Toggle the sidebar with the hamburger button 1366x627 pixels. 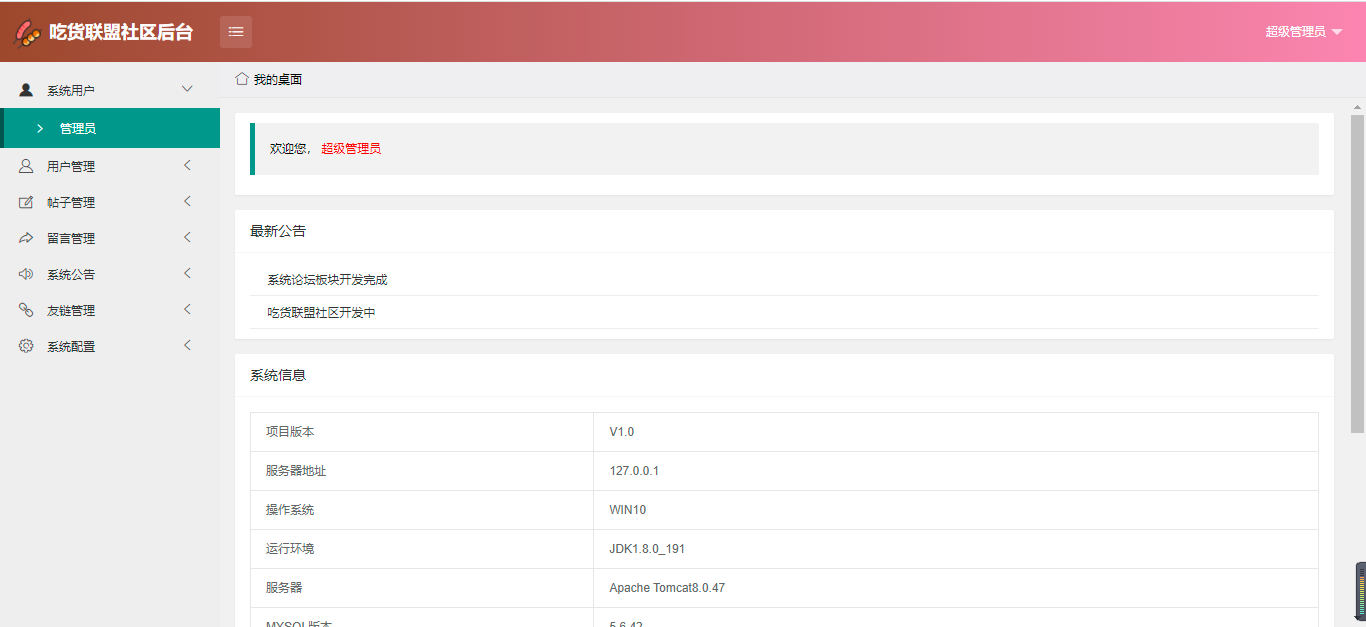tap(236, 32)
